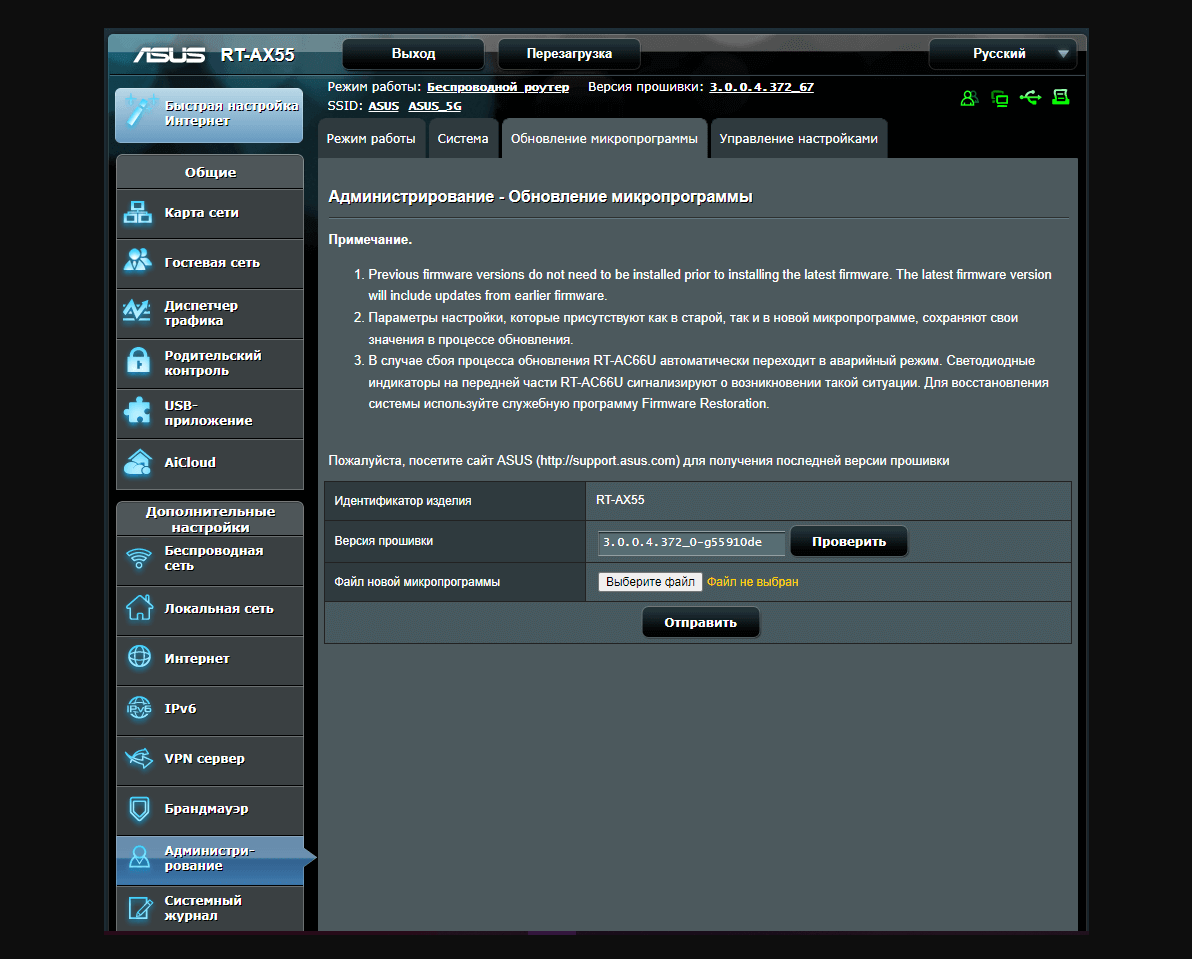Launch Быстрая настройка Интернет wizard
Screen dimensions: 1192x959
click(209, 114)
